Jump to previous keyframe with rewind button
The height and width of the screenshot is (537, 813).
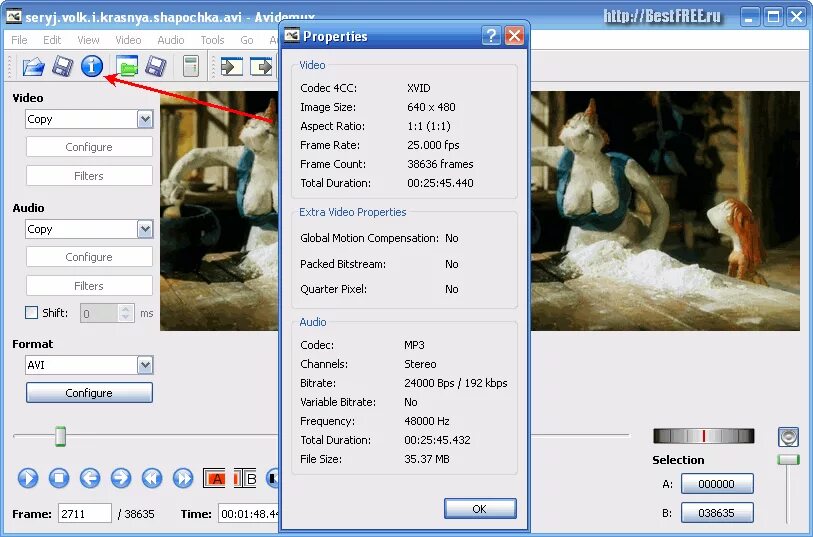152,478
